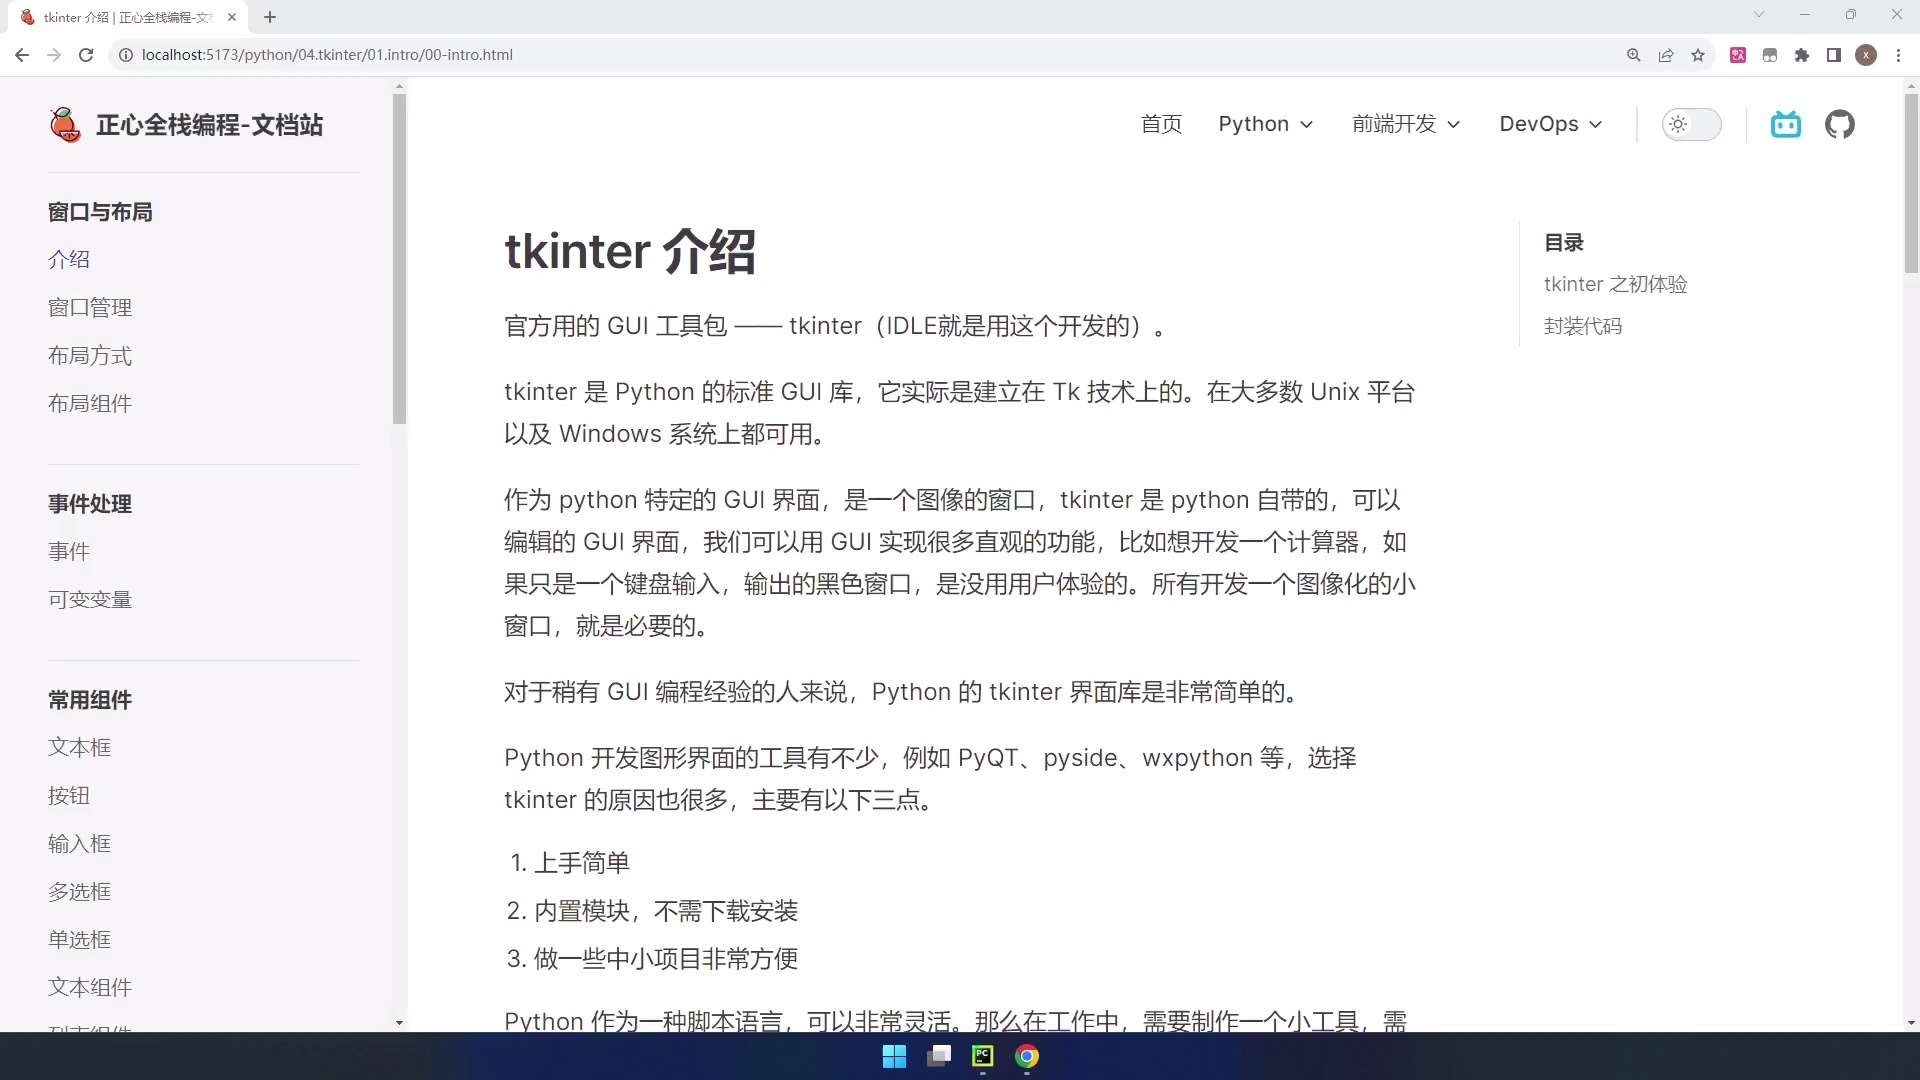Click the site logo apple icon

pyautogui.click(x=65, y=125)
